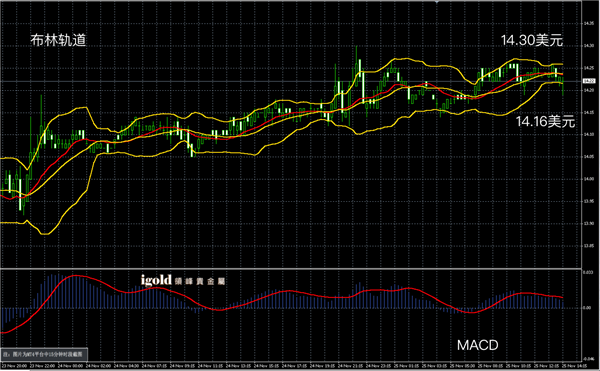
Task: Click the 24 Nov 00:00 time axis label
Action: 70,366
